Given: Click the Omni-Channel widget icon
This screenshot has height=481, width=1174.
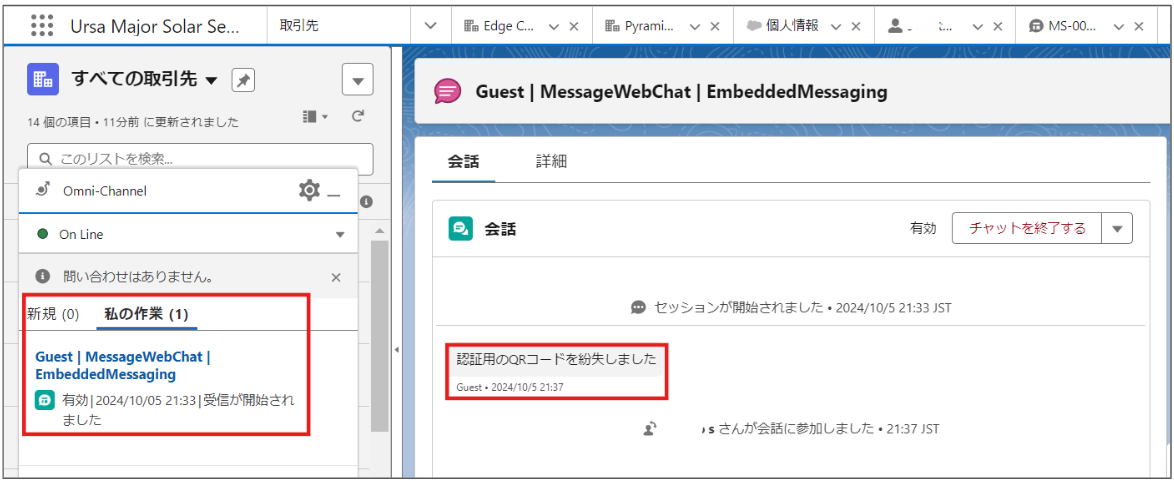Looking at the screenshot, I should click(x=43, y=190).
